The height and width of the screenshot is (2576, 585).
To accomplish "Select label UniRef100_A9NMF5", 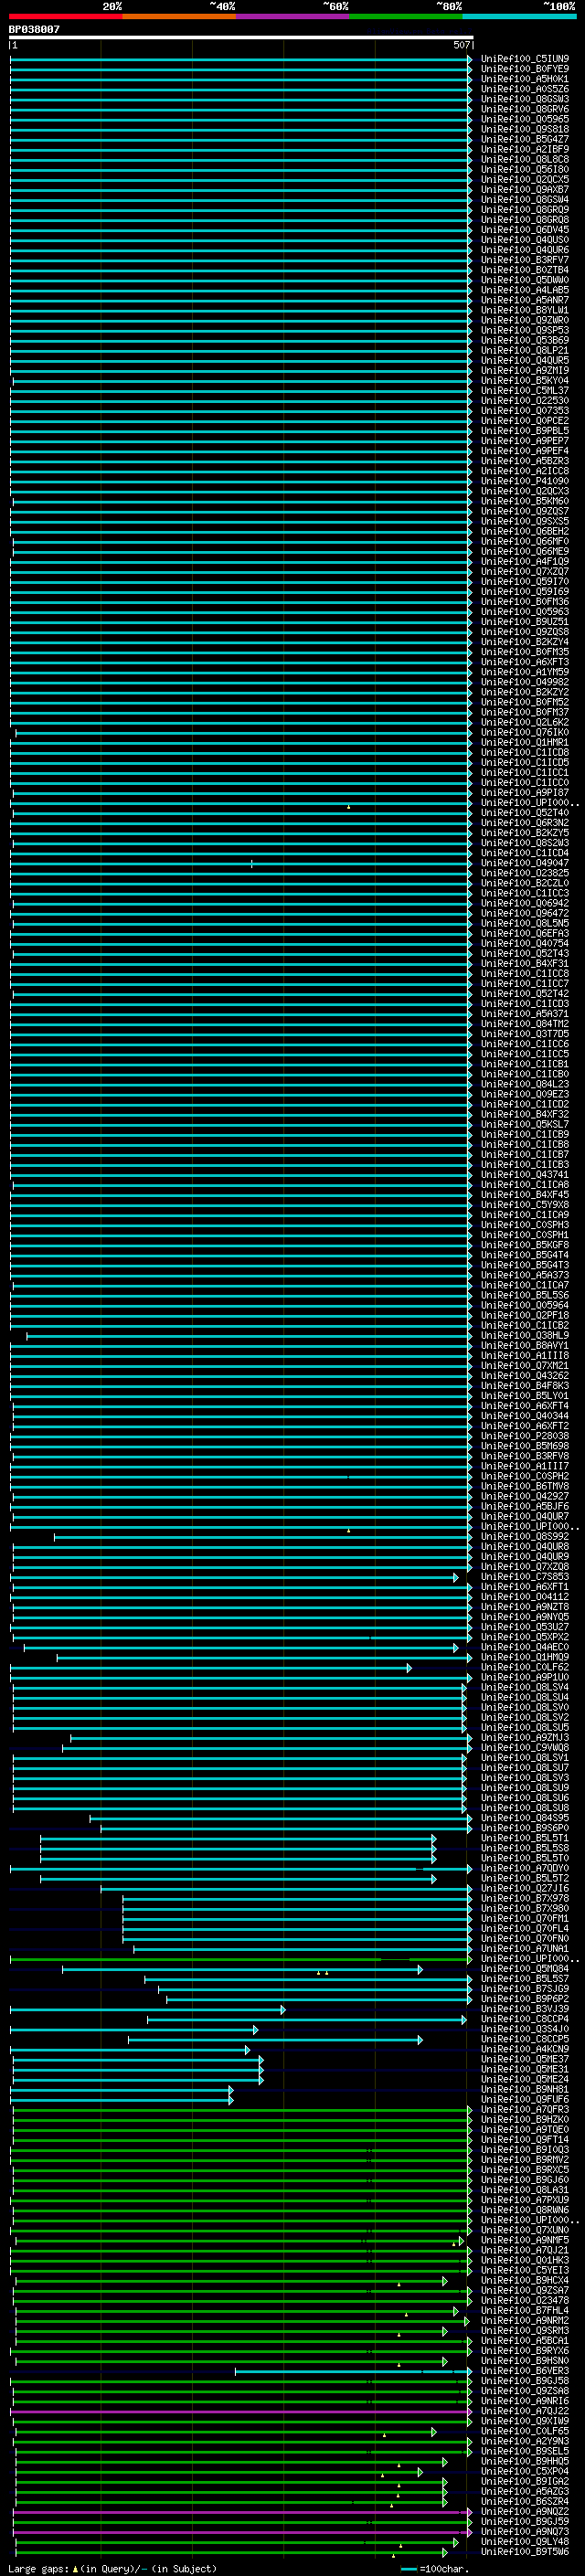I will [x=525, y=2240].
